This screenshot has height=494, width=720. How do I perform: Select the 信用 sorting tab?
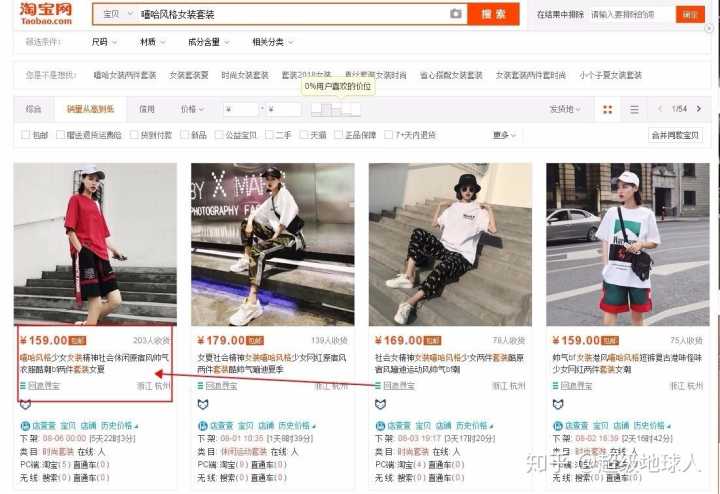coord(147,109)
